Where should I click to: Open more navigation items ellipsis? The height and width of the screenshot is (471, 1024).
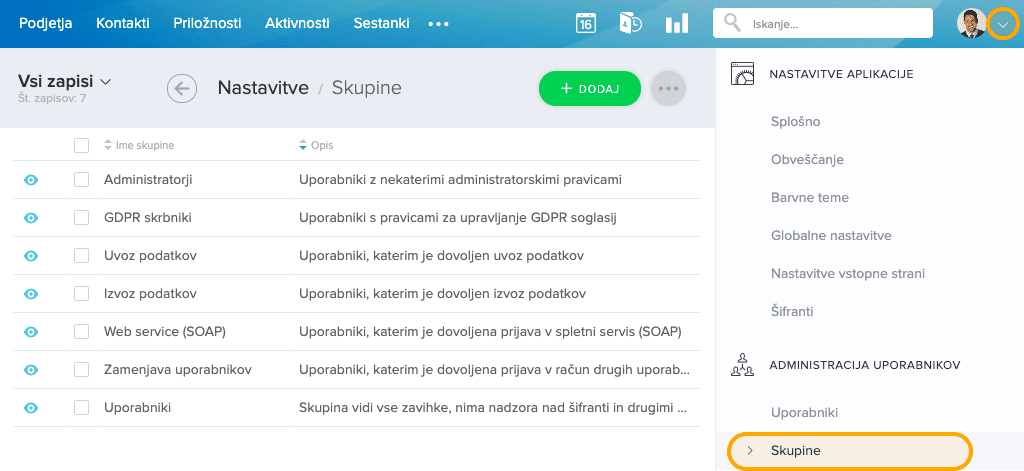[x=438, y=24]
